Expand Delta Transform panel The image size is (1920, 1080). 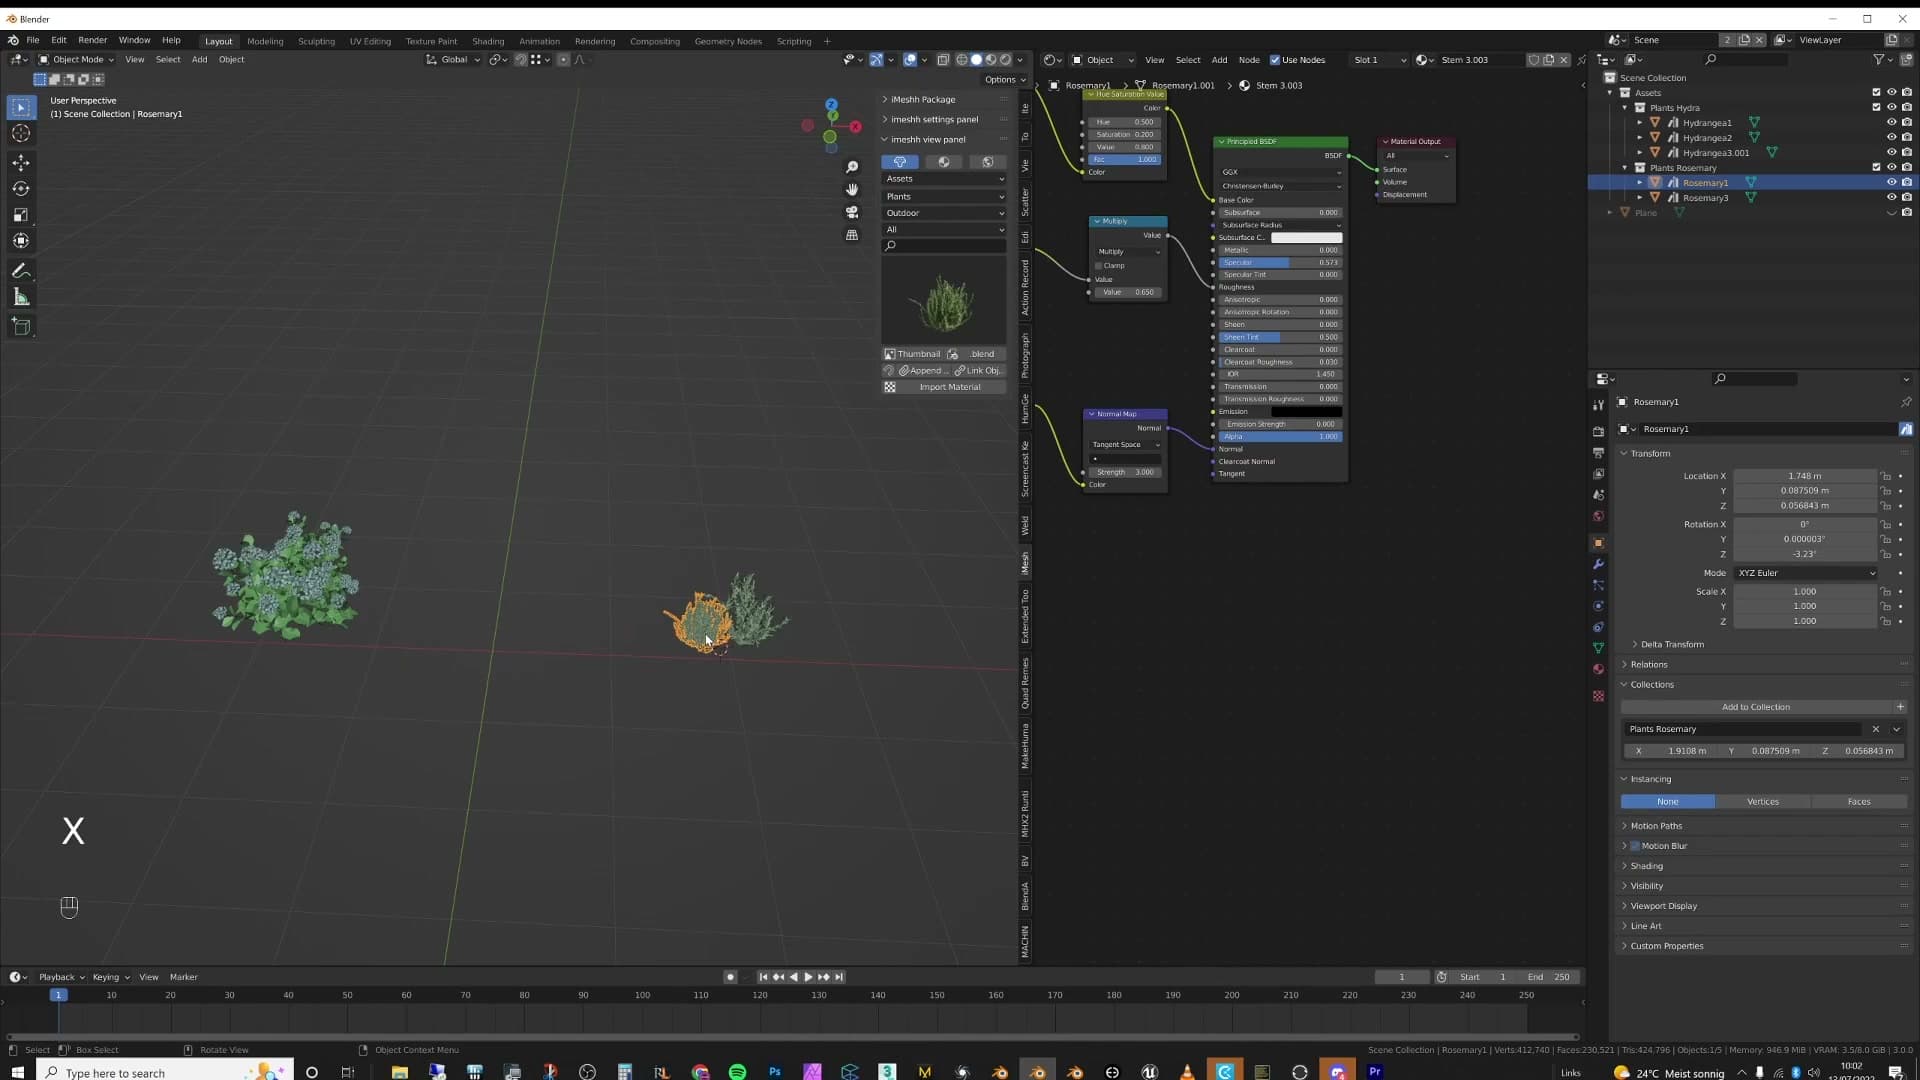pyautogui.click(x=1670, y=645)
